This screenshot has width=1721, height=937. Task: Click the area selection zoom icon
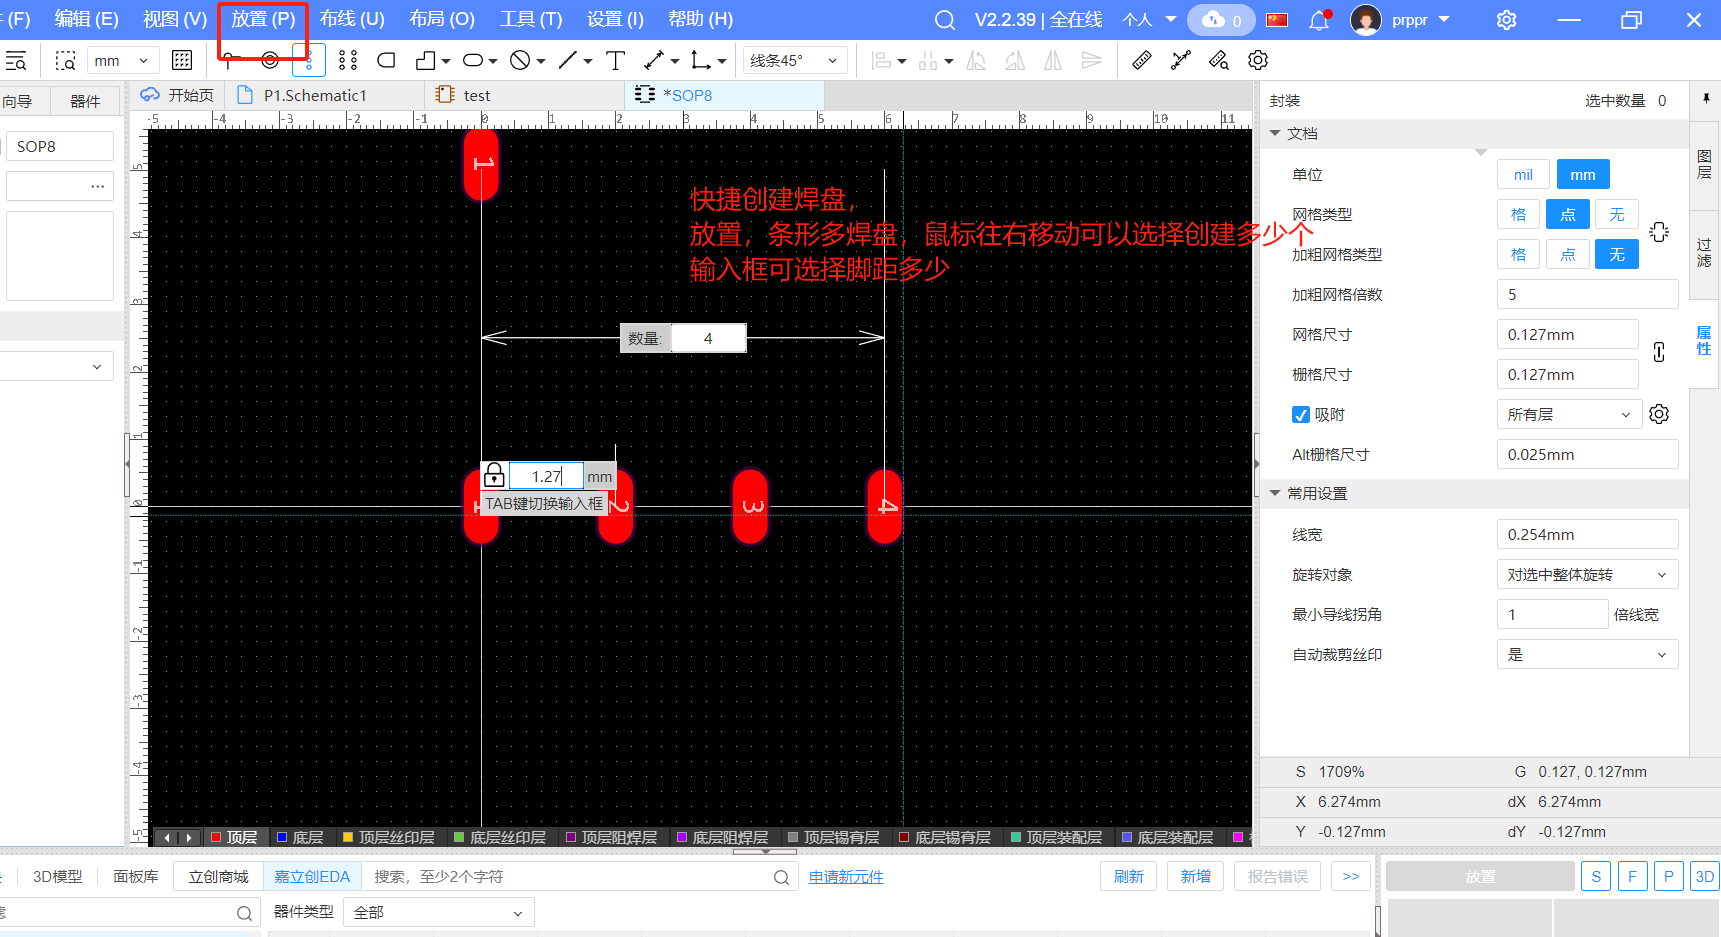click(66, 61)
